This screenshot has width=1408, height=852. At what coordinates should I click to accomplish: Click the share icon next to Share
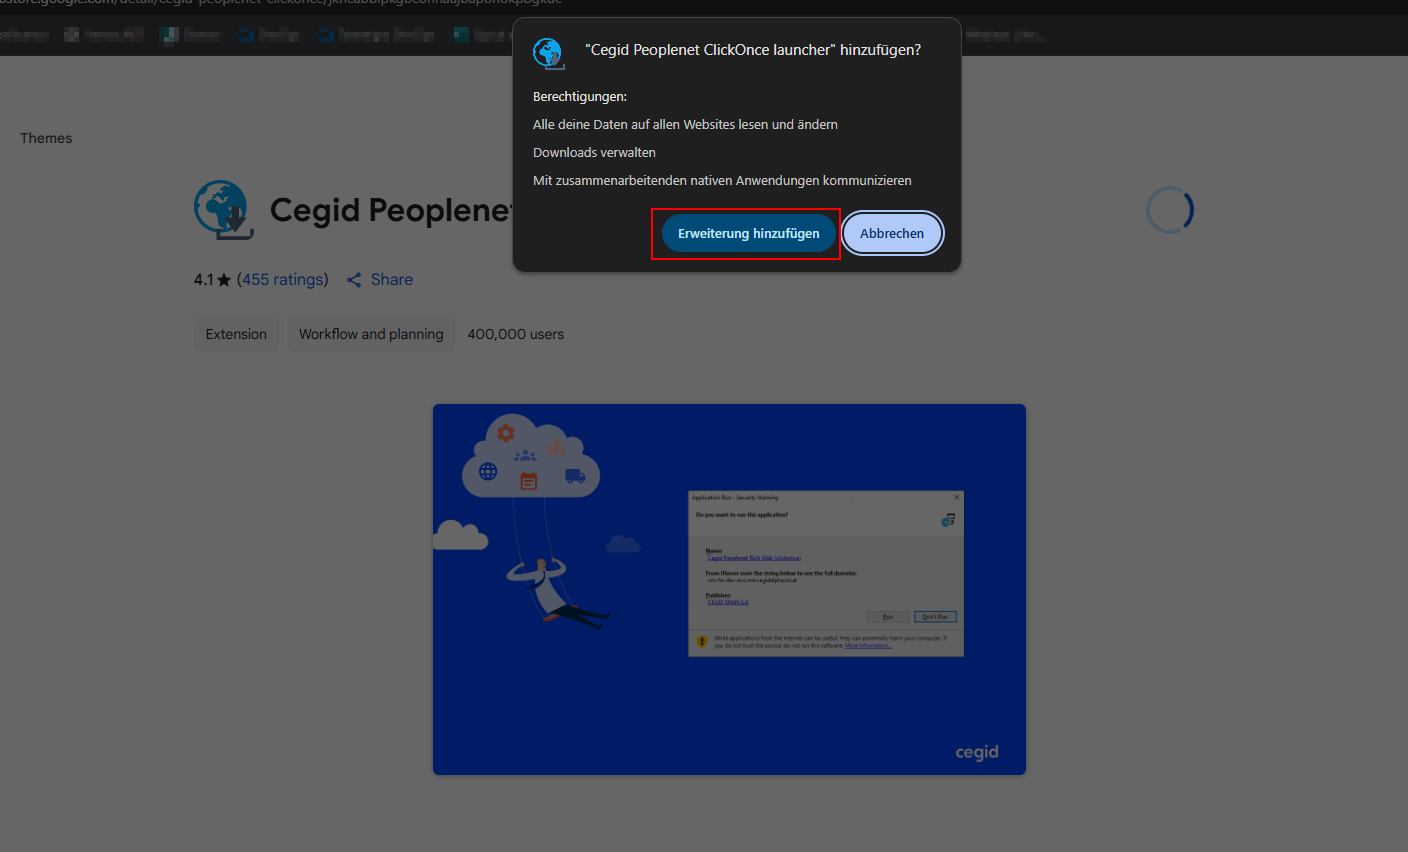tap(354, 280)
